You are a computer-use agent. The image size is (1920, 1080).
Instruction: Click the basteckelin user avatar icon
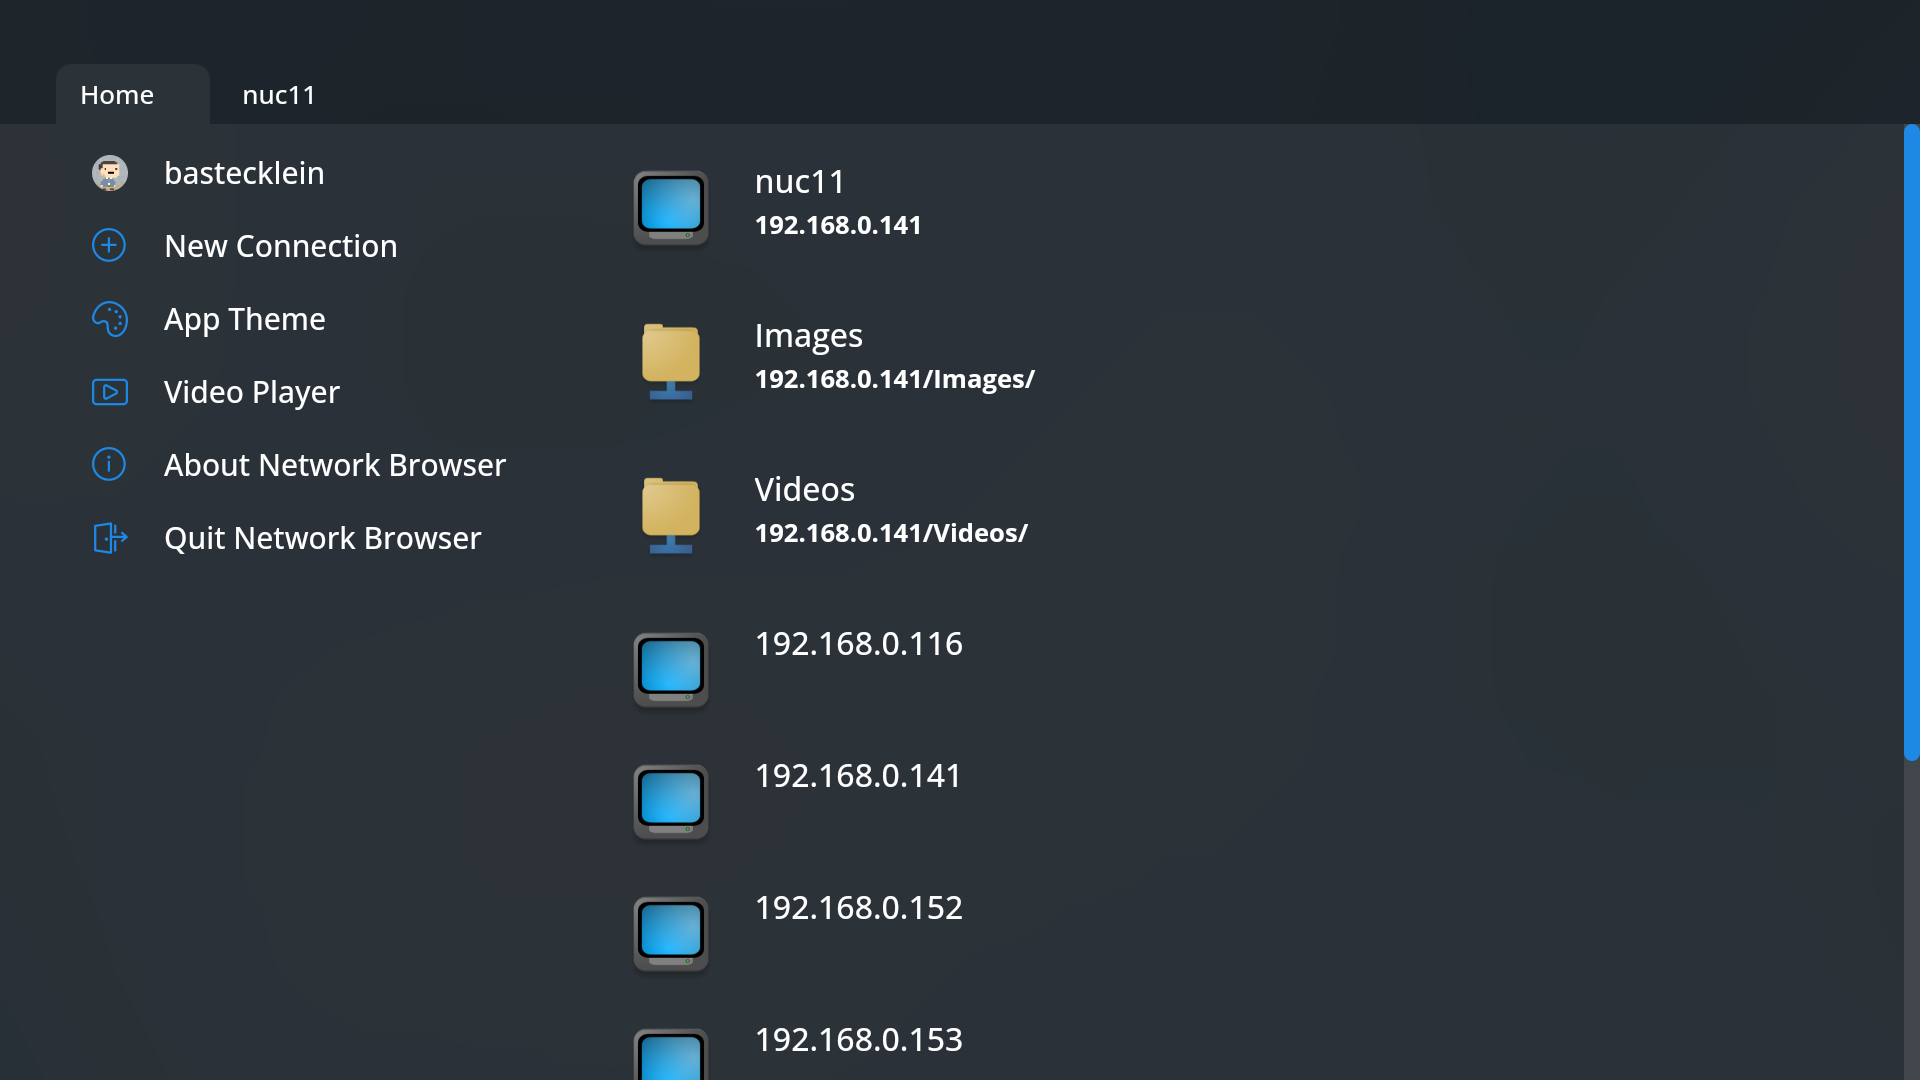point(110,173)
